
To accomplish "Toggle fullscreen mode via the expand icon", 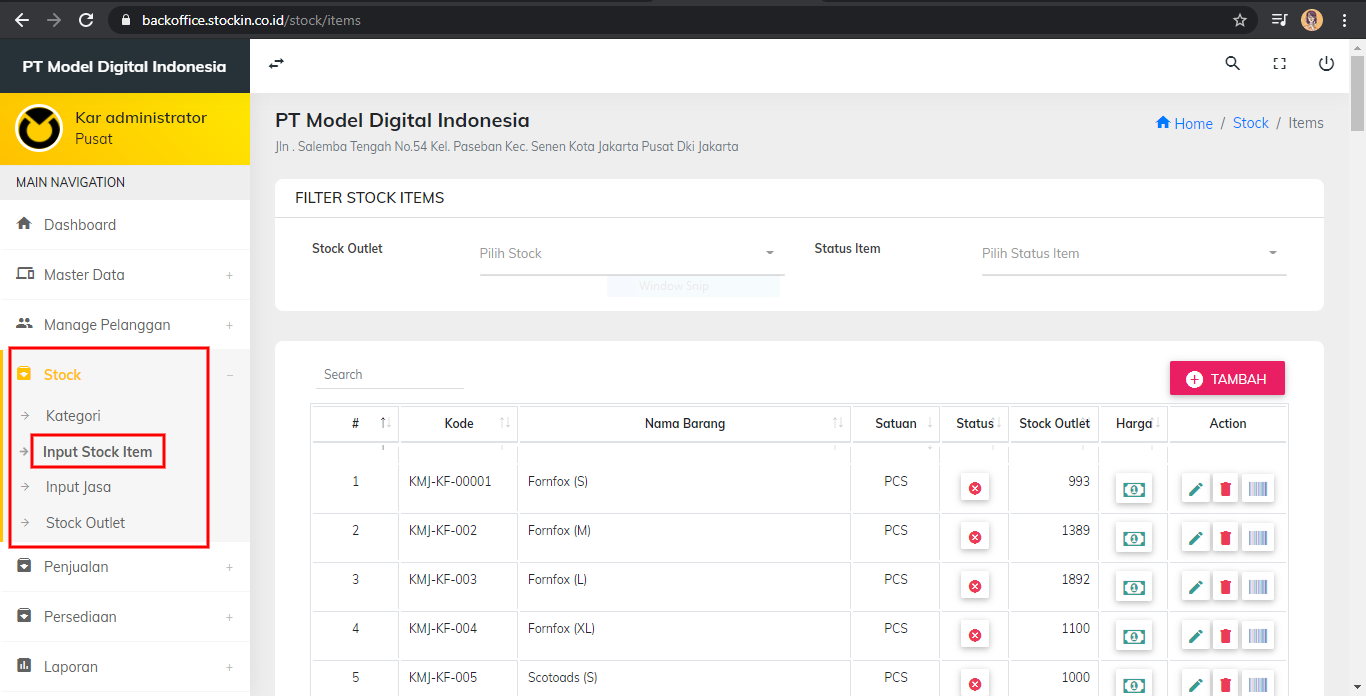I will pyautogui.click(x=1279, y=63).
